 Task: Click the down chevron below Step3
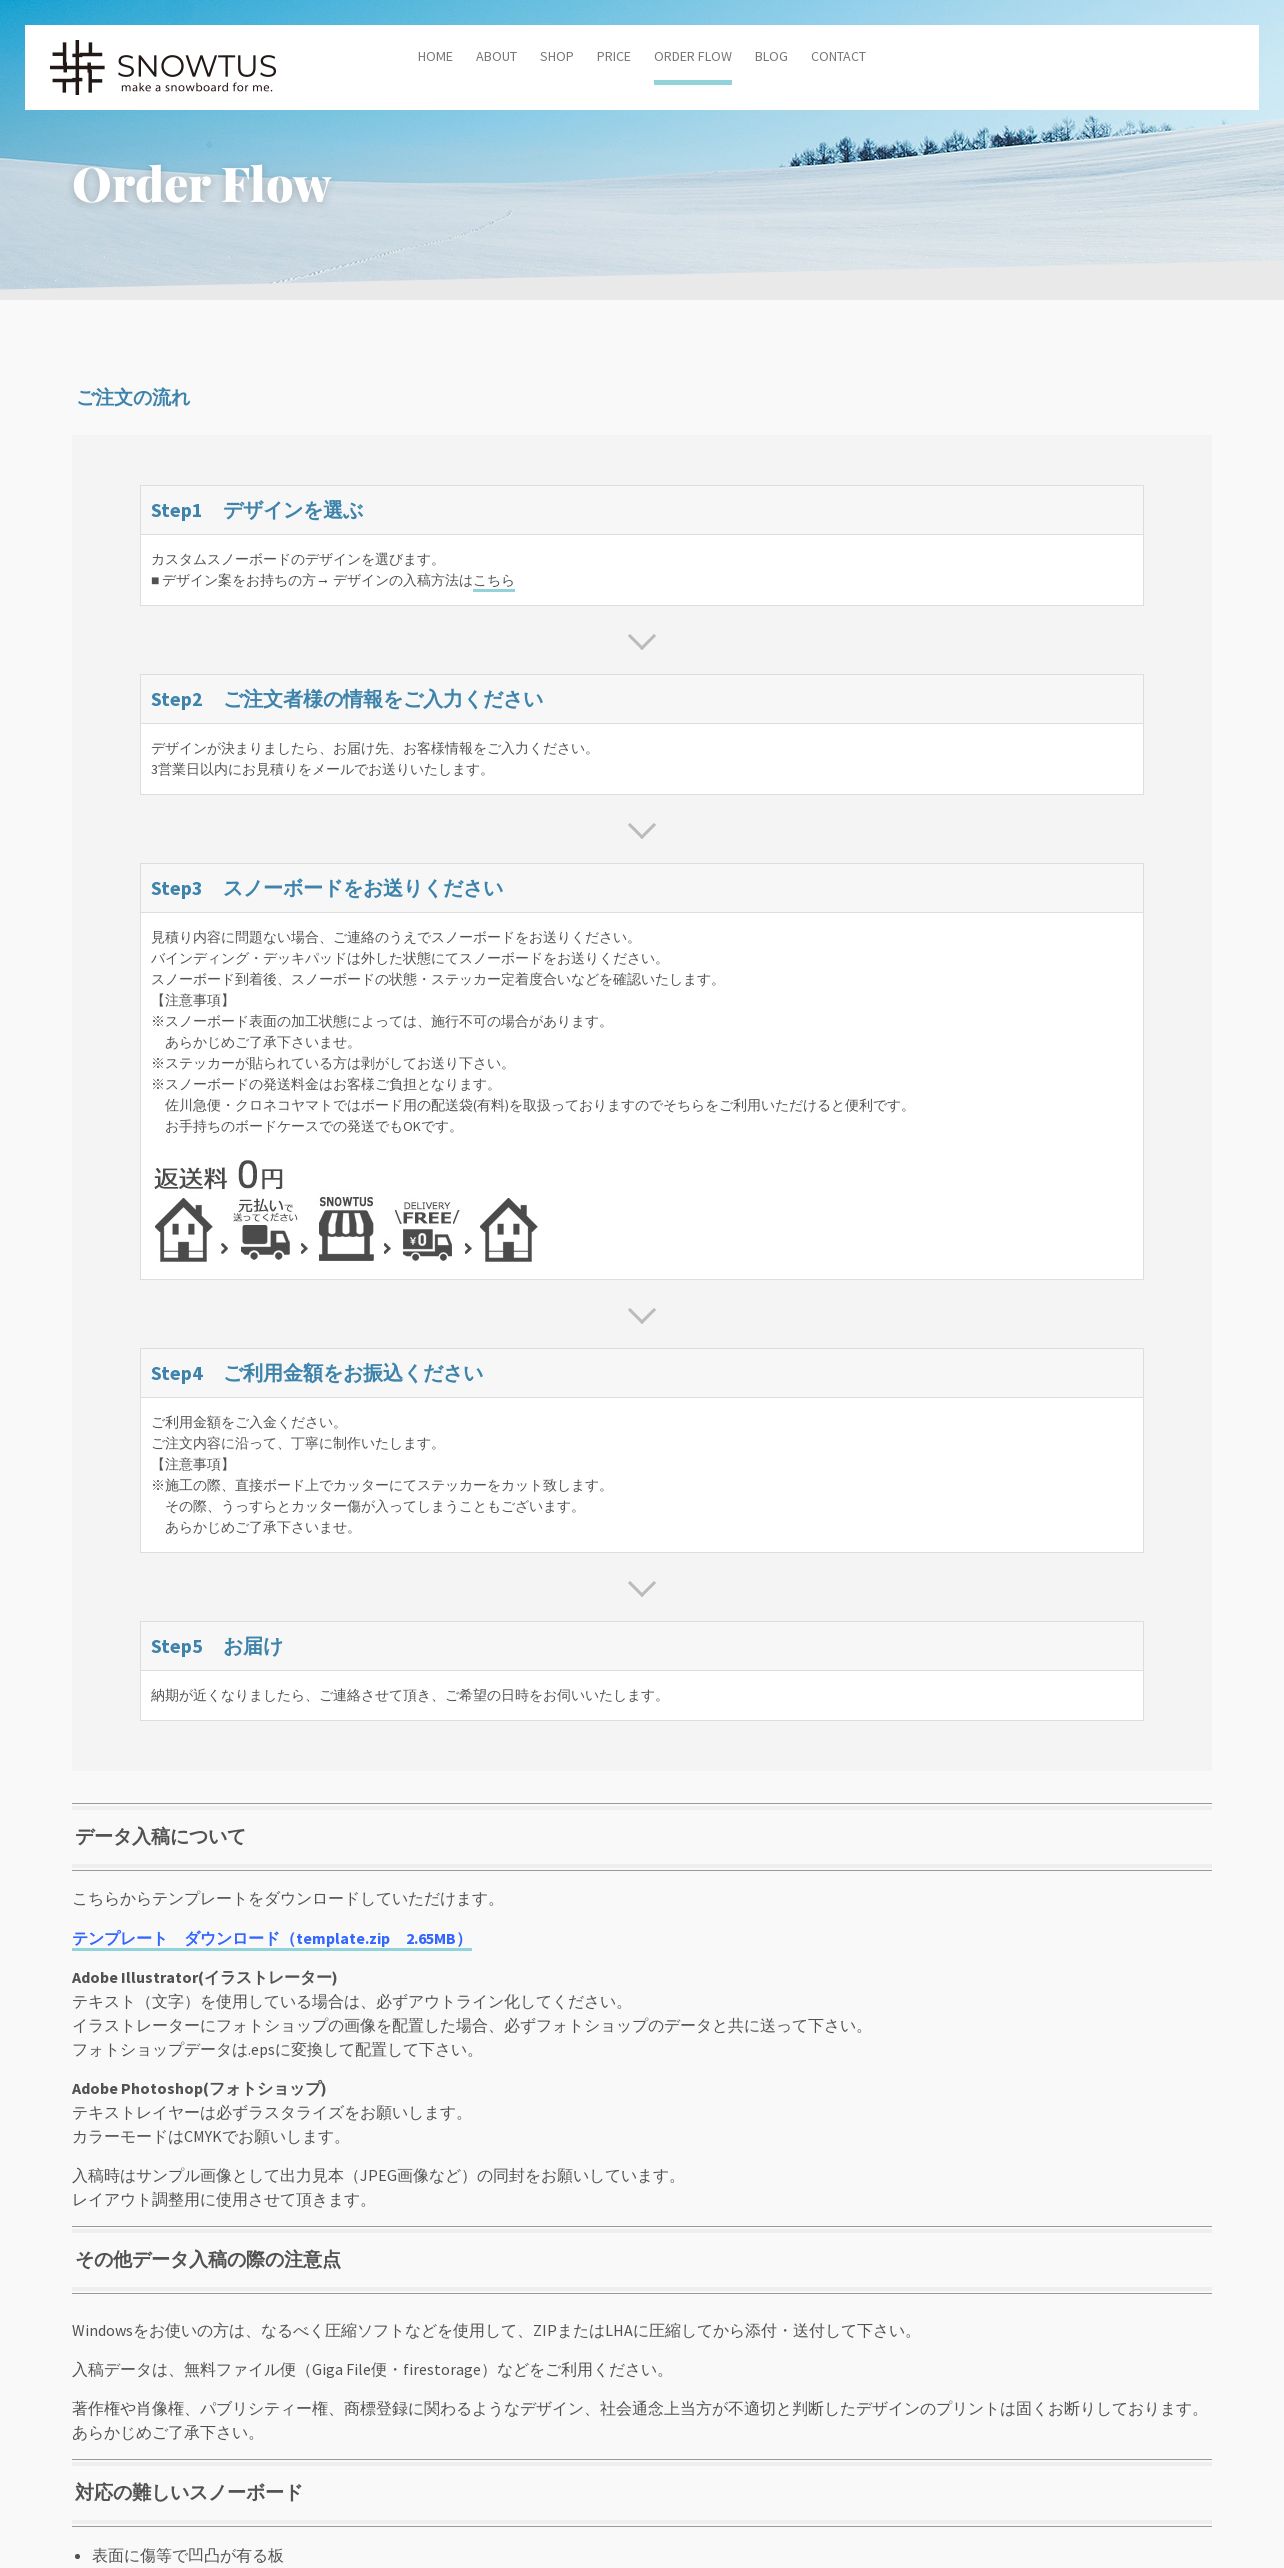pos(642,1315)
